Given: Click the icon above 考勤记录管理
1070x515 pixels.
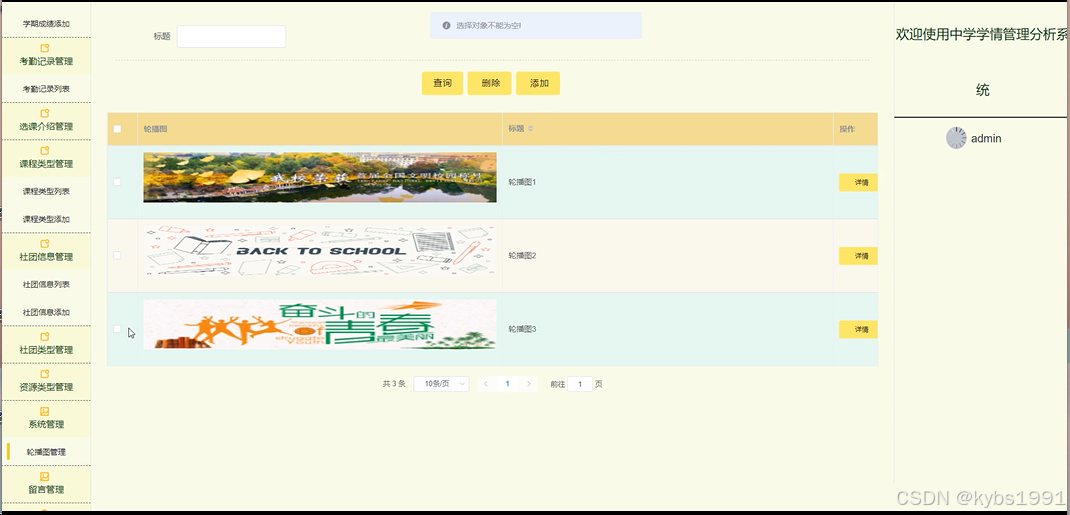Looking at the screenshot, I should (x=46, y=48).
